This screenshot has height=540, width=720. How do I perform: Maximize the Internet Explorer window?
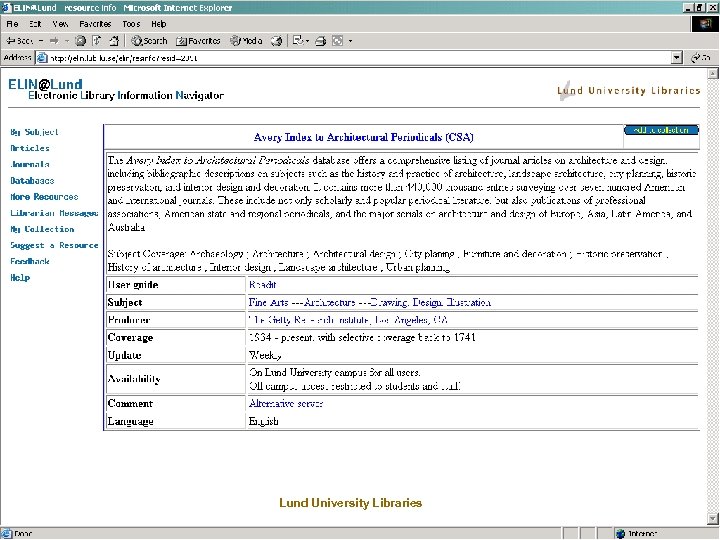click(699, 7)
